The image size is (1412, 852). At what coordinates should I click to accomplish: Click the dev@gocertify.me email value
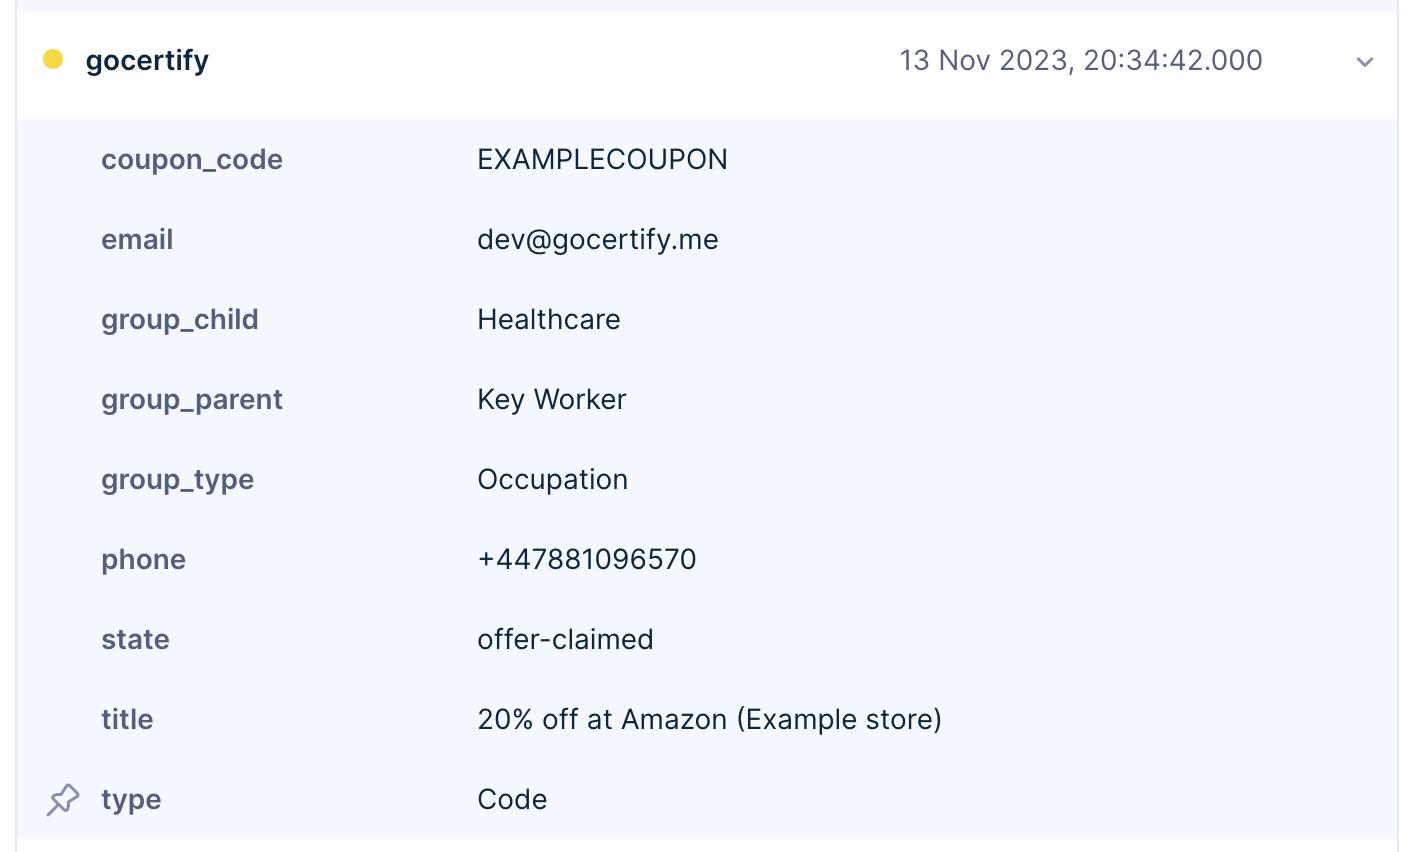pos(598,240)
